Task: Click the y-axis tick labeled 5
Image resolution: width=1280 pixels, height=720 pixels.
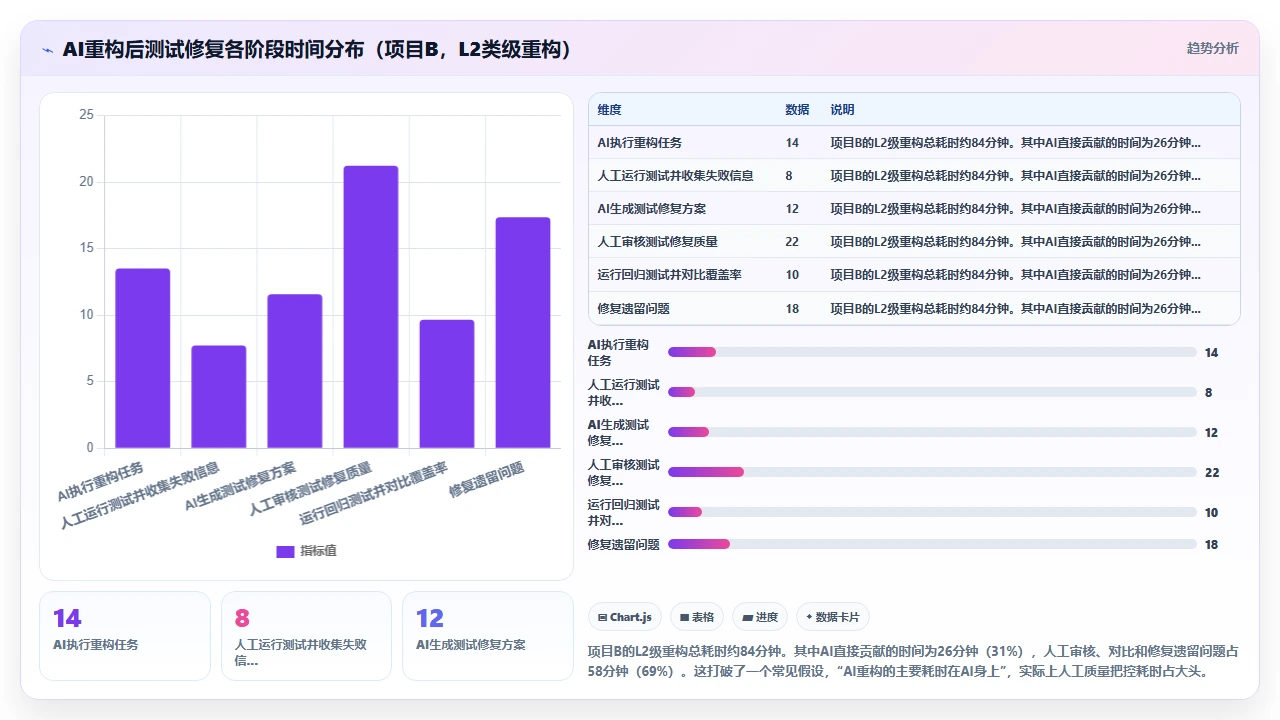Action: 90,381
